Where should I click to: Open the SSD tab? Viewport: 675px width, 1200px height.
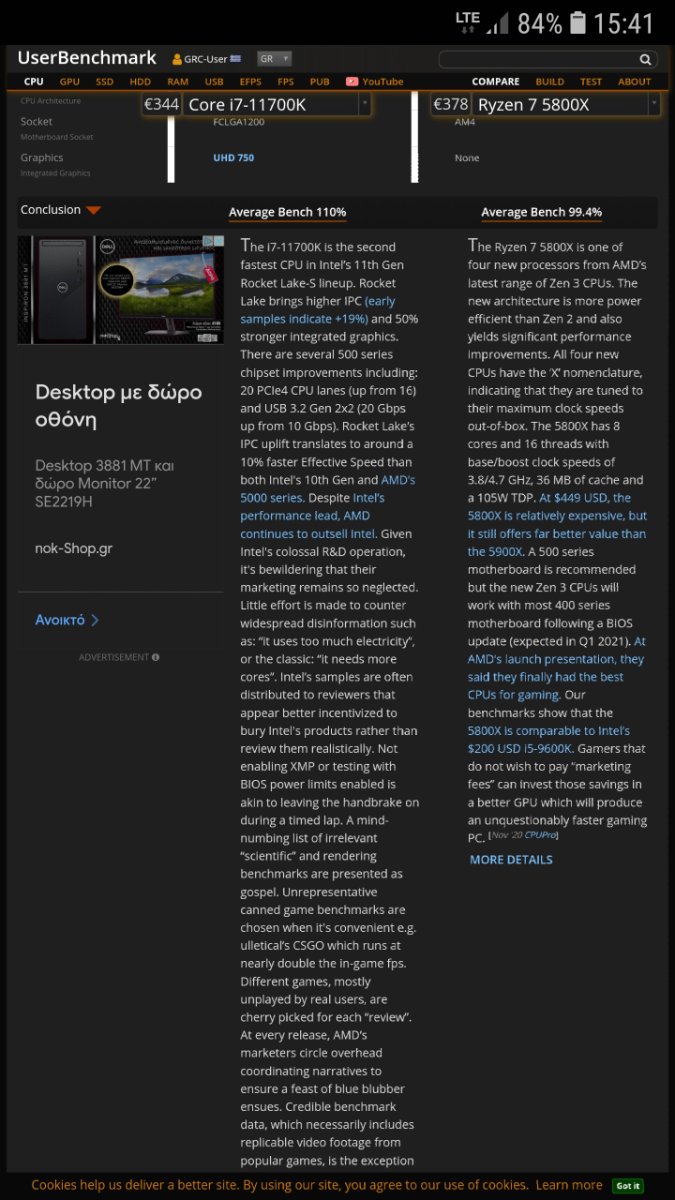[x=104, y=82]
